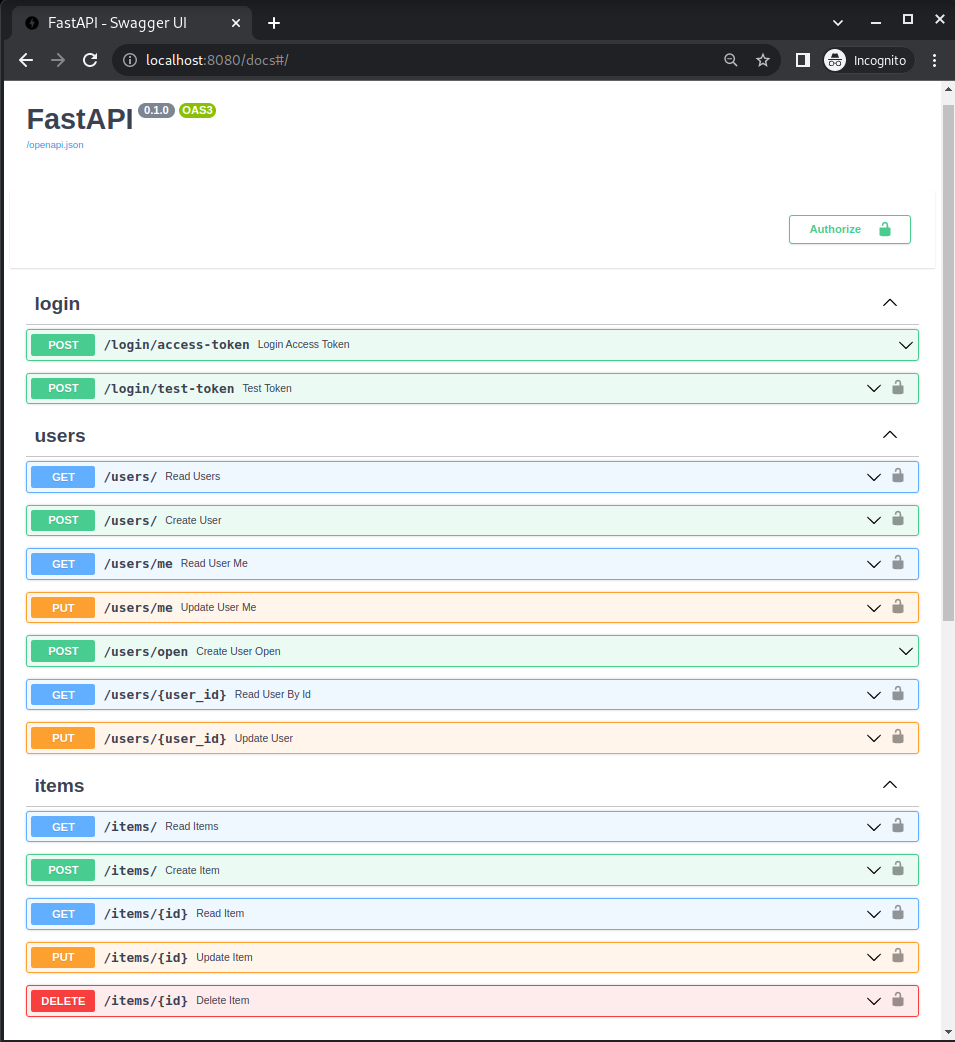Viewport: 955px width, 1042px height.
Task: Click the vertical scrollbar thumb
Action: pos(948,363)
